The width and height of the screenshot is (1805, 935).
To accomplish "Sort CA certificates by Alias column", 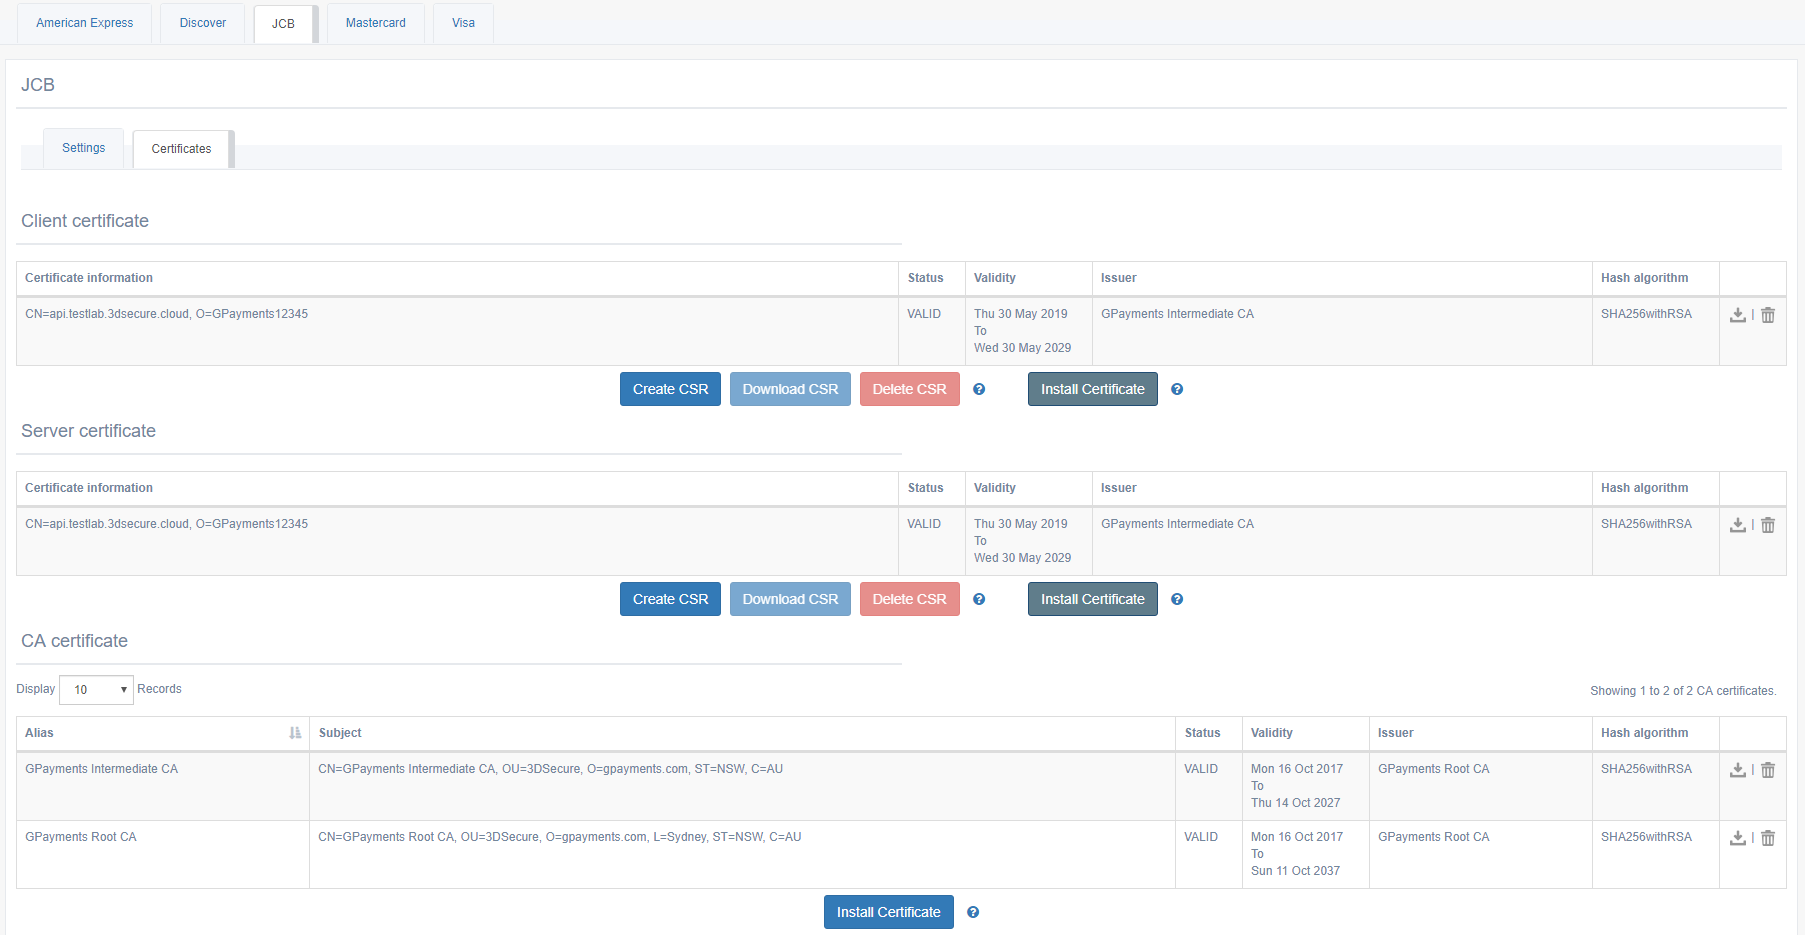I will click(x=295, y=733).
